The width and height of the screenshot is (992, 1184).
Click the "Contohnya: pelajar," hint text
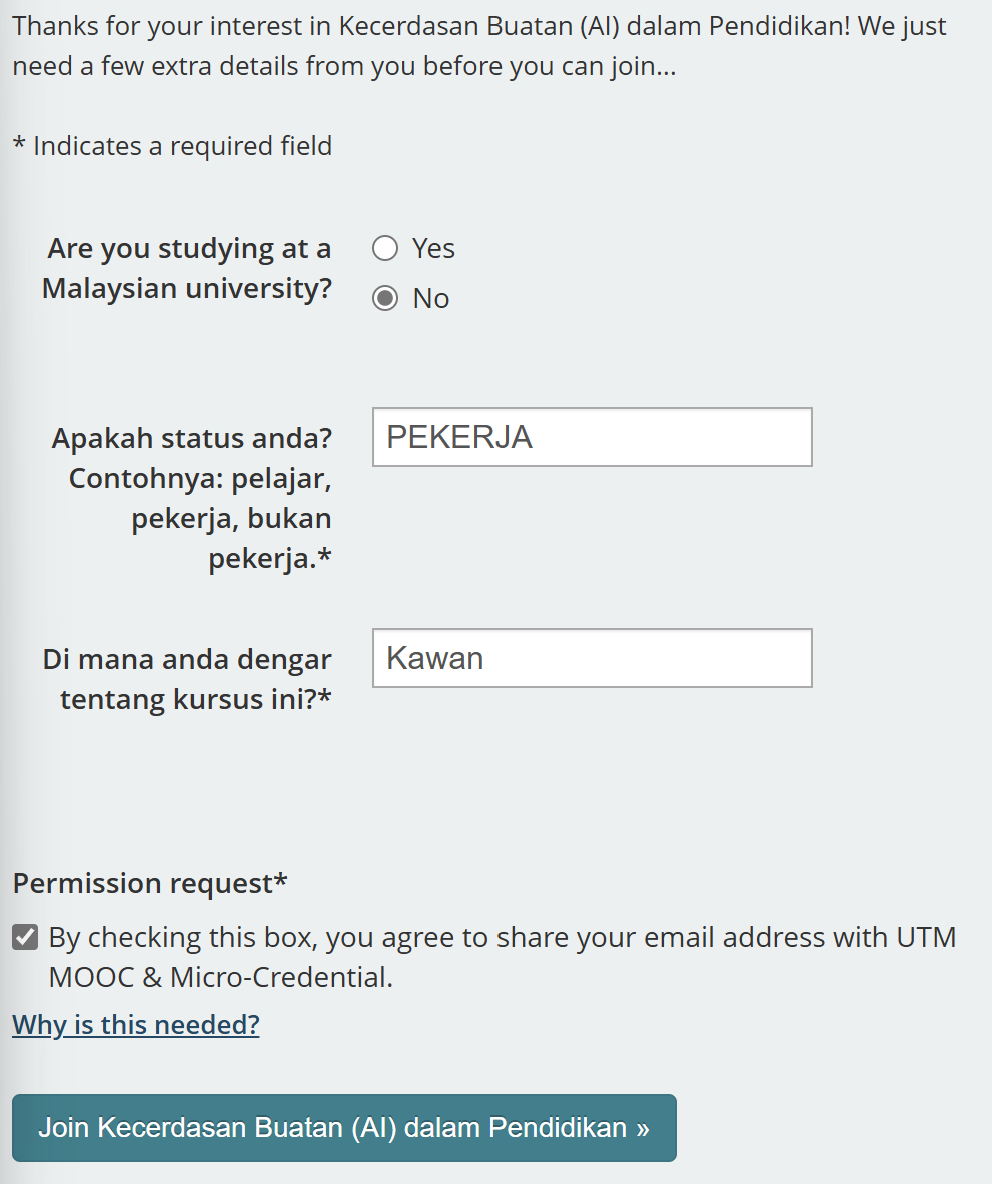pyautogui.click(x=200, y=479)
